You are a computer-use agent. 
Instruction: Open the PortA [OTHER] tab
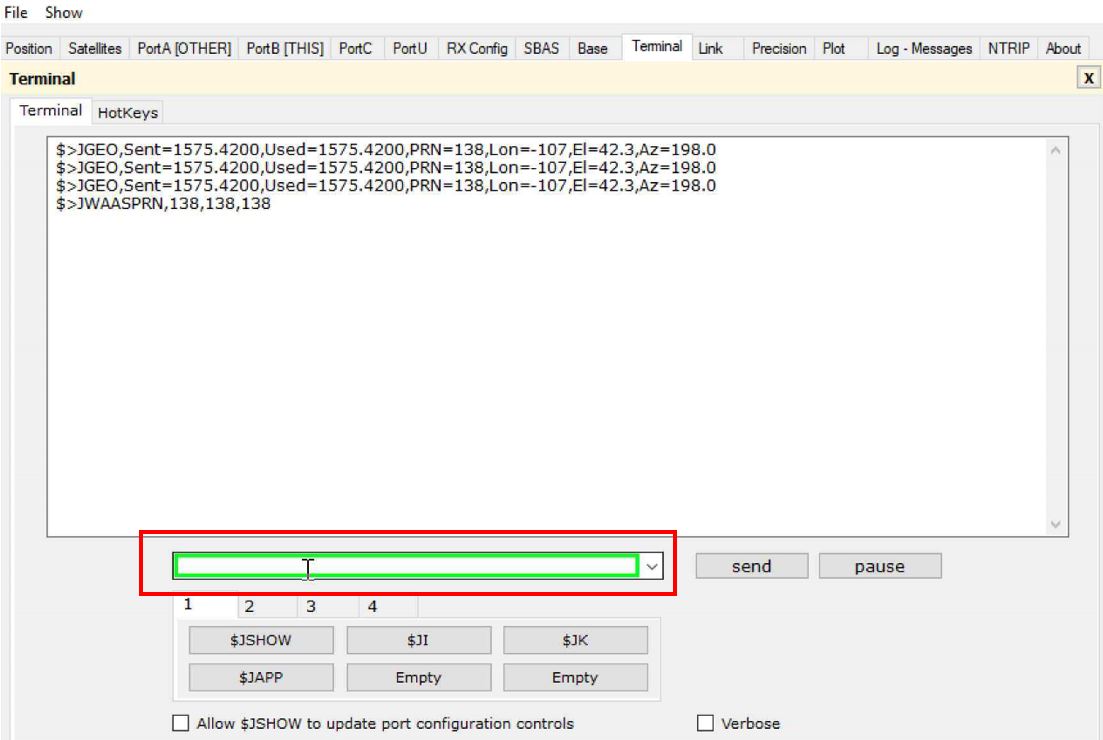184,49
